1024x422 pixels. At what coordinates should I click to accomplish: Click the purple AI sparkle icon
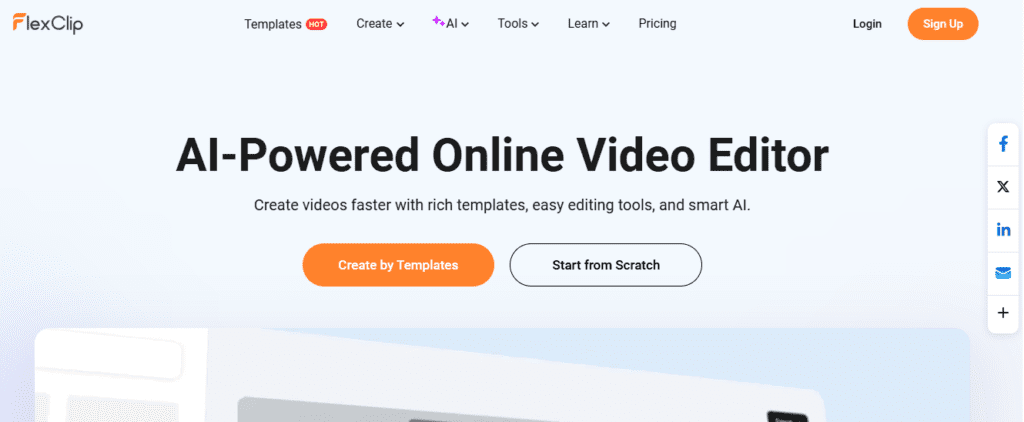[x=438, y=21]
